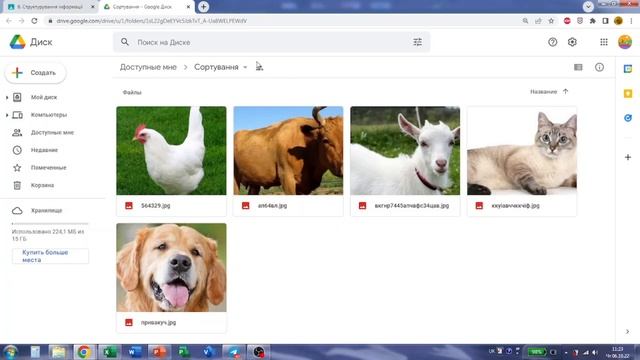Click the search magnifier icon
This screenshot has height=360, width=640.
pyautogui.click(x=125, y=42)
